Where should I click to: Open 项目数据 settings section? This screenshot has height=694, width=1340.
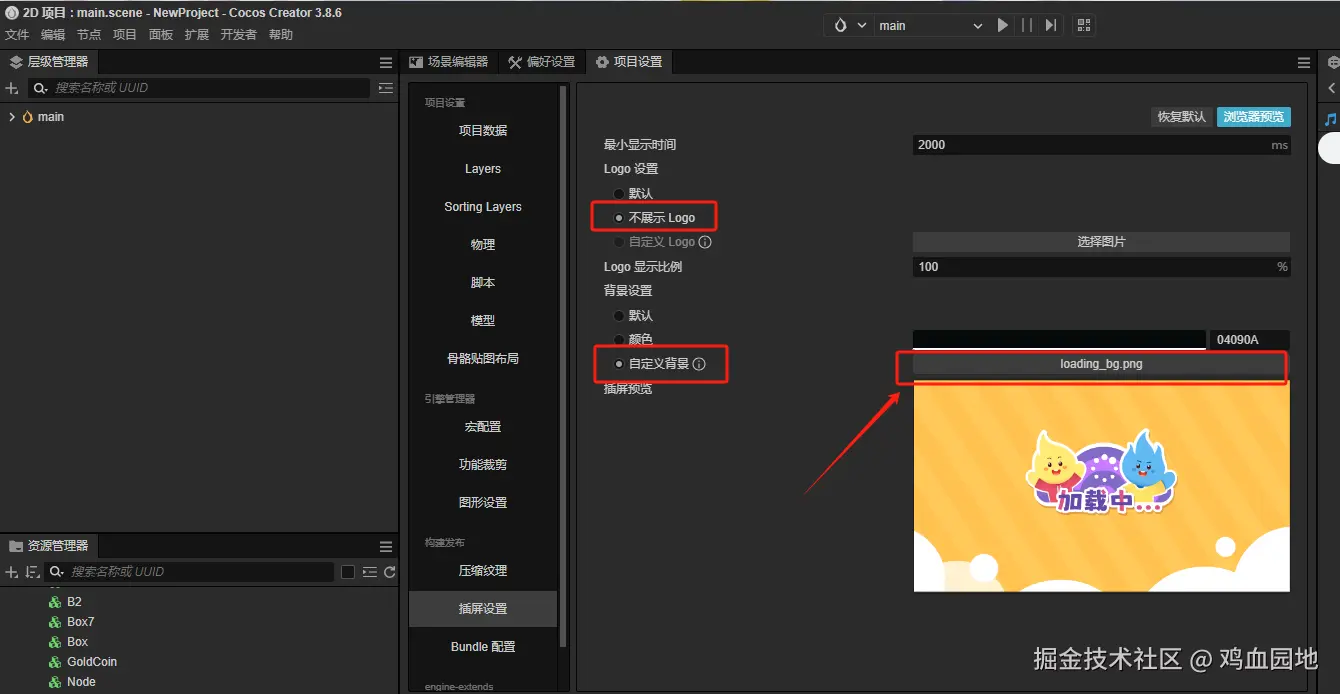pos(483,131)
